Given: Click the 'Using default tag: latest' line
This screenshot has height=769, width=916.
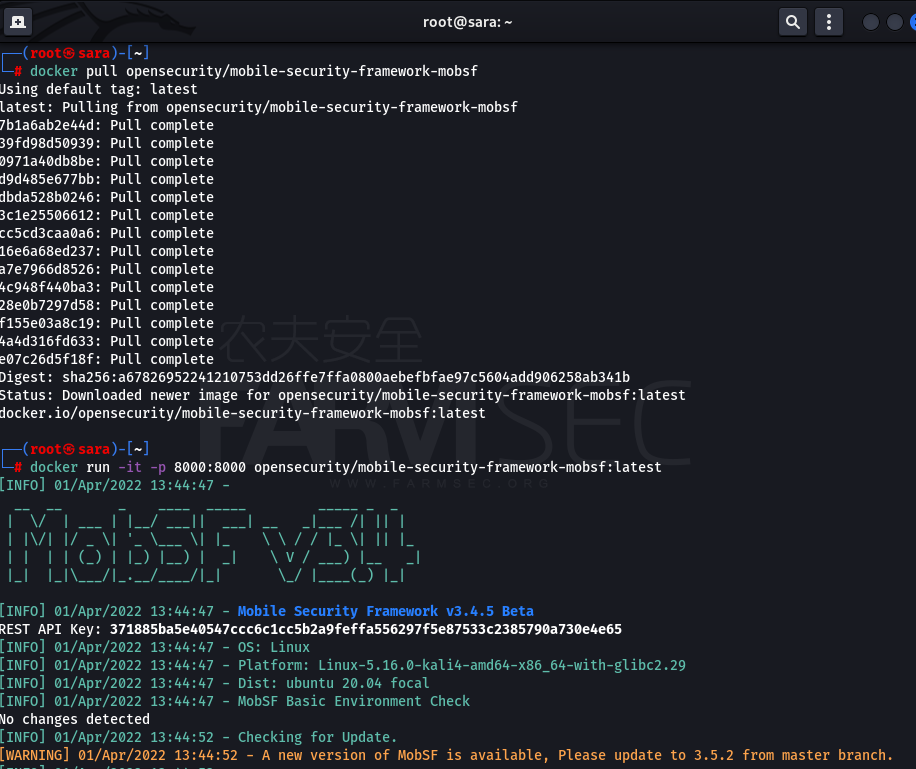Looking at the screenshot, I should tap(99, 89).
